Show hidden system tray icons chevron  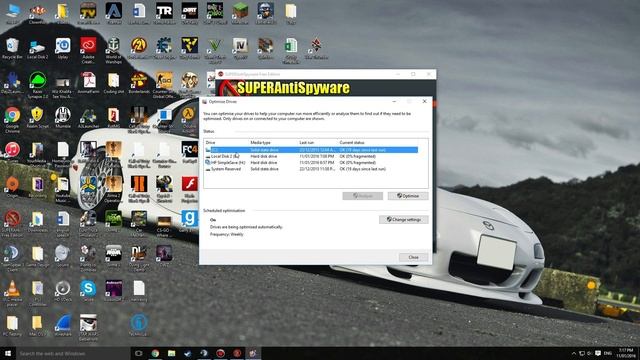[x=574, y=353]
